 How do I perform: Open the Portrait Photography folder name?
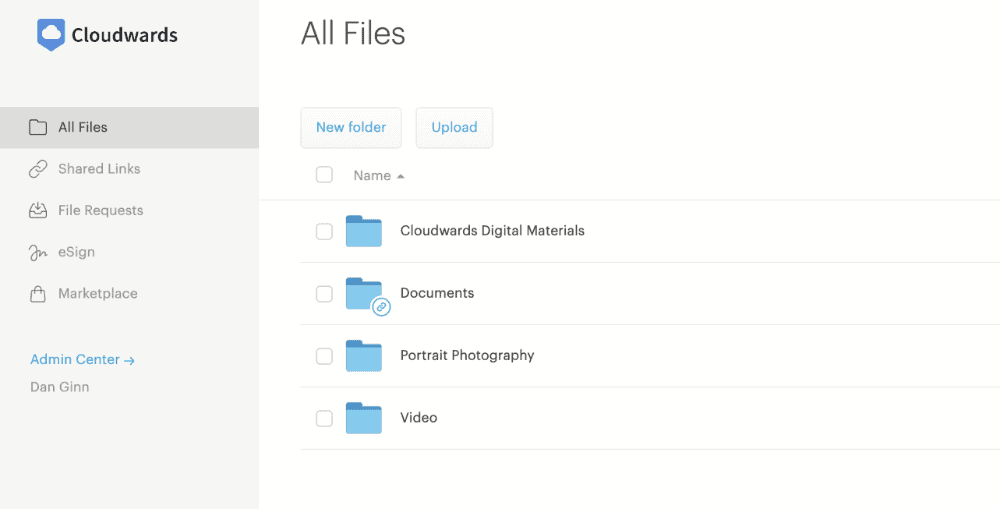(467, 356)
